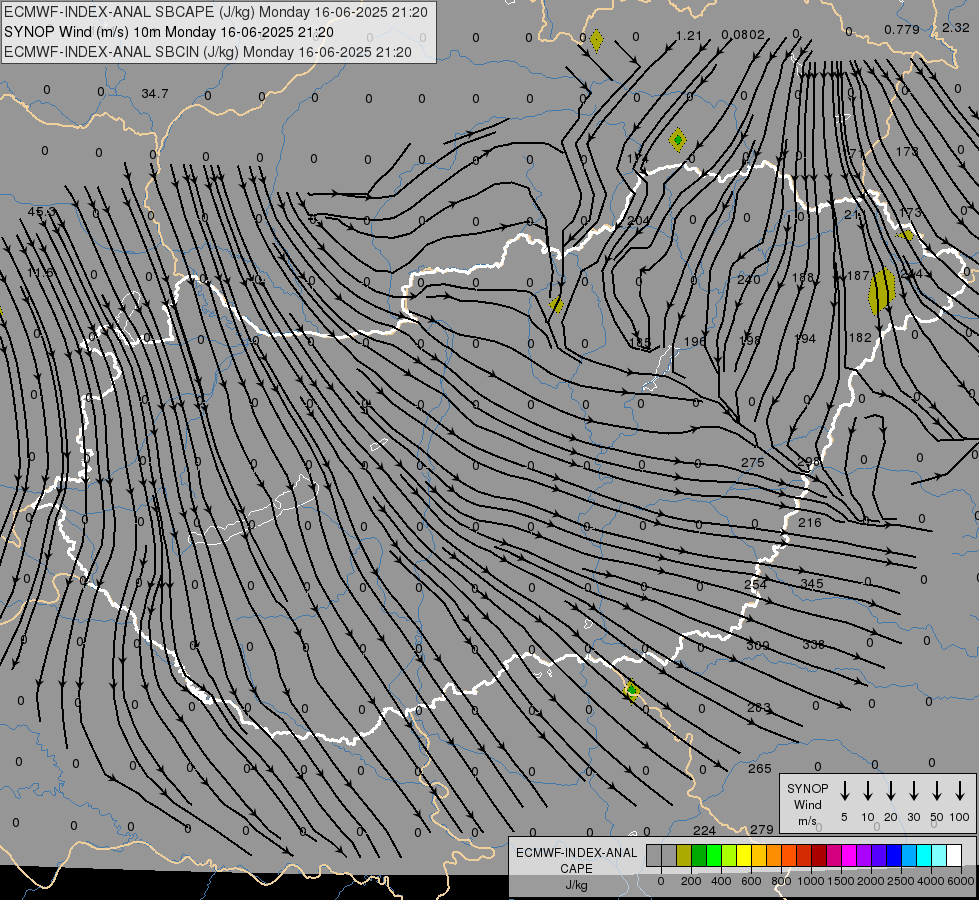
Task: Click the 0.779 value on the map
Action: (x=902, y=29)
